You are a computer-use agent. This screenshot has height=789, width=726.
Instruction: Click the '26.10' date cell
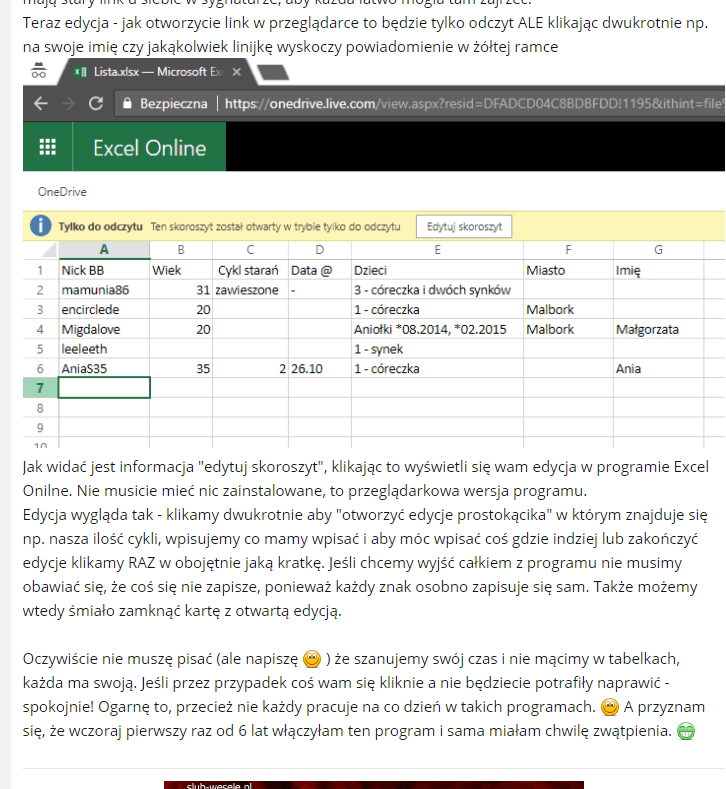point(319,368)
